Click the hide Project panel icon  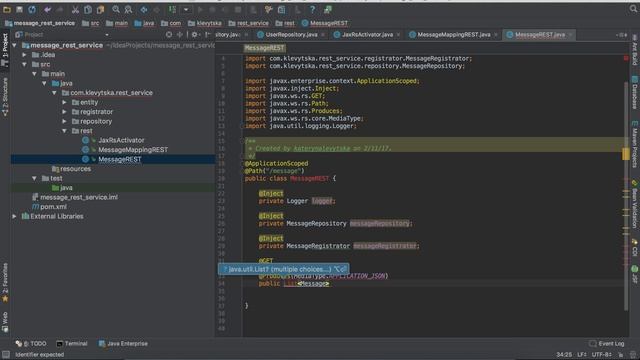[x=207, y=35]
